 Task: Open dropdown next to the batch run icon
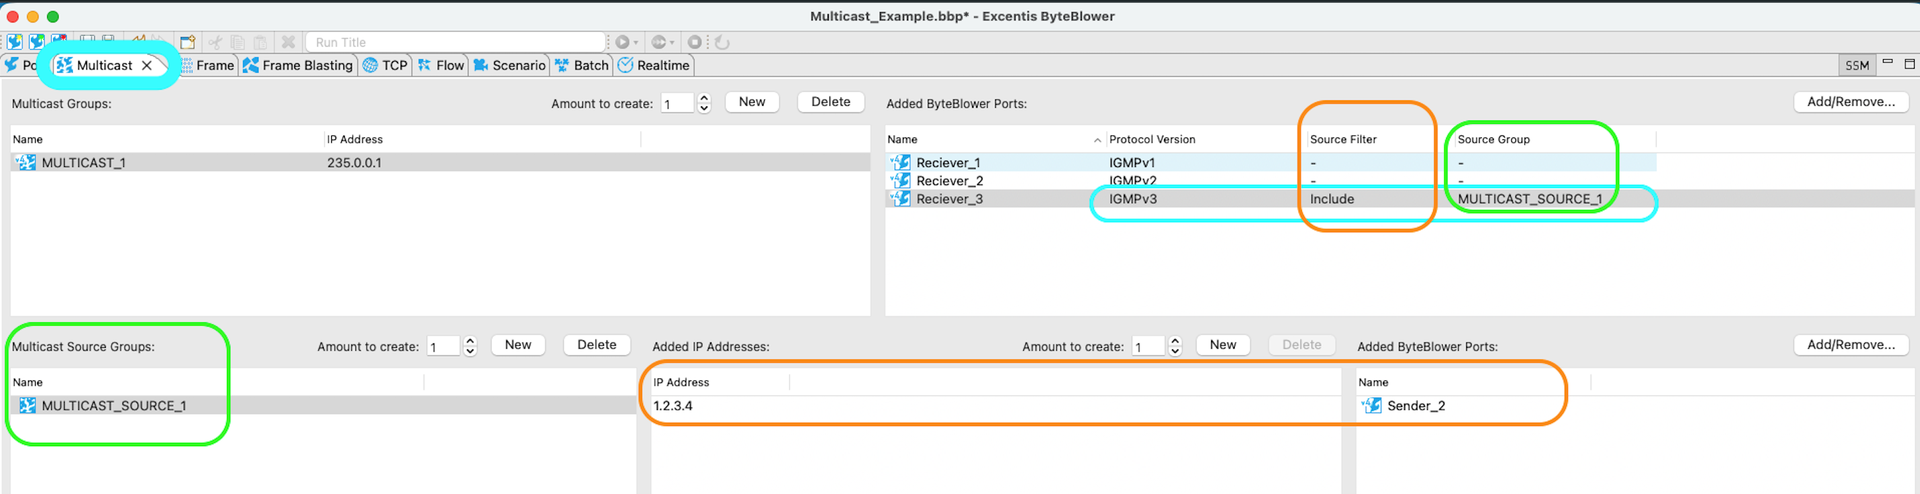672,43
